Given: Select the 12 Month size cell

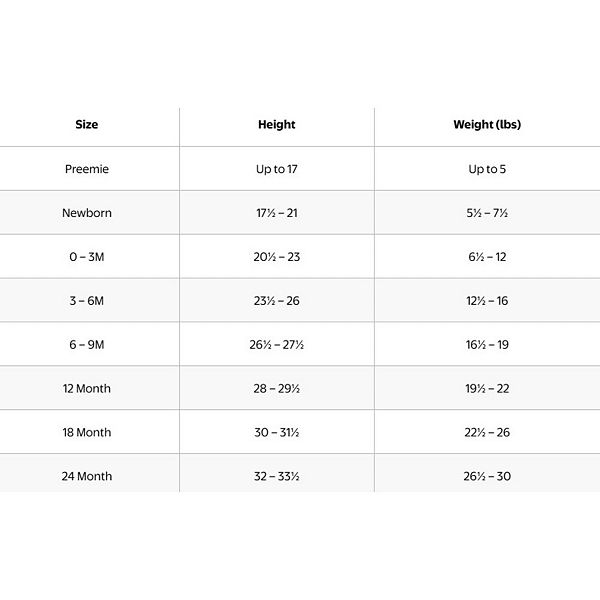Looking at the screenshot, I should coord(87,389).
